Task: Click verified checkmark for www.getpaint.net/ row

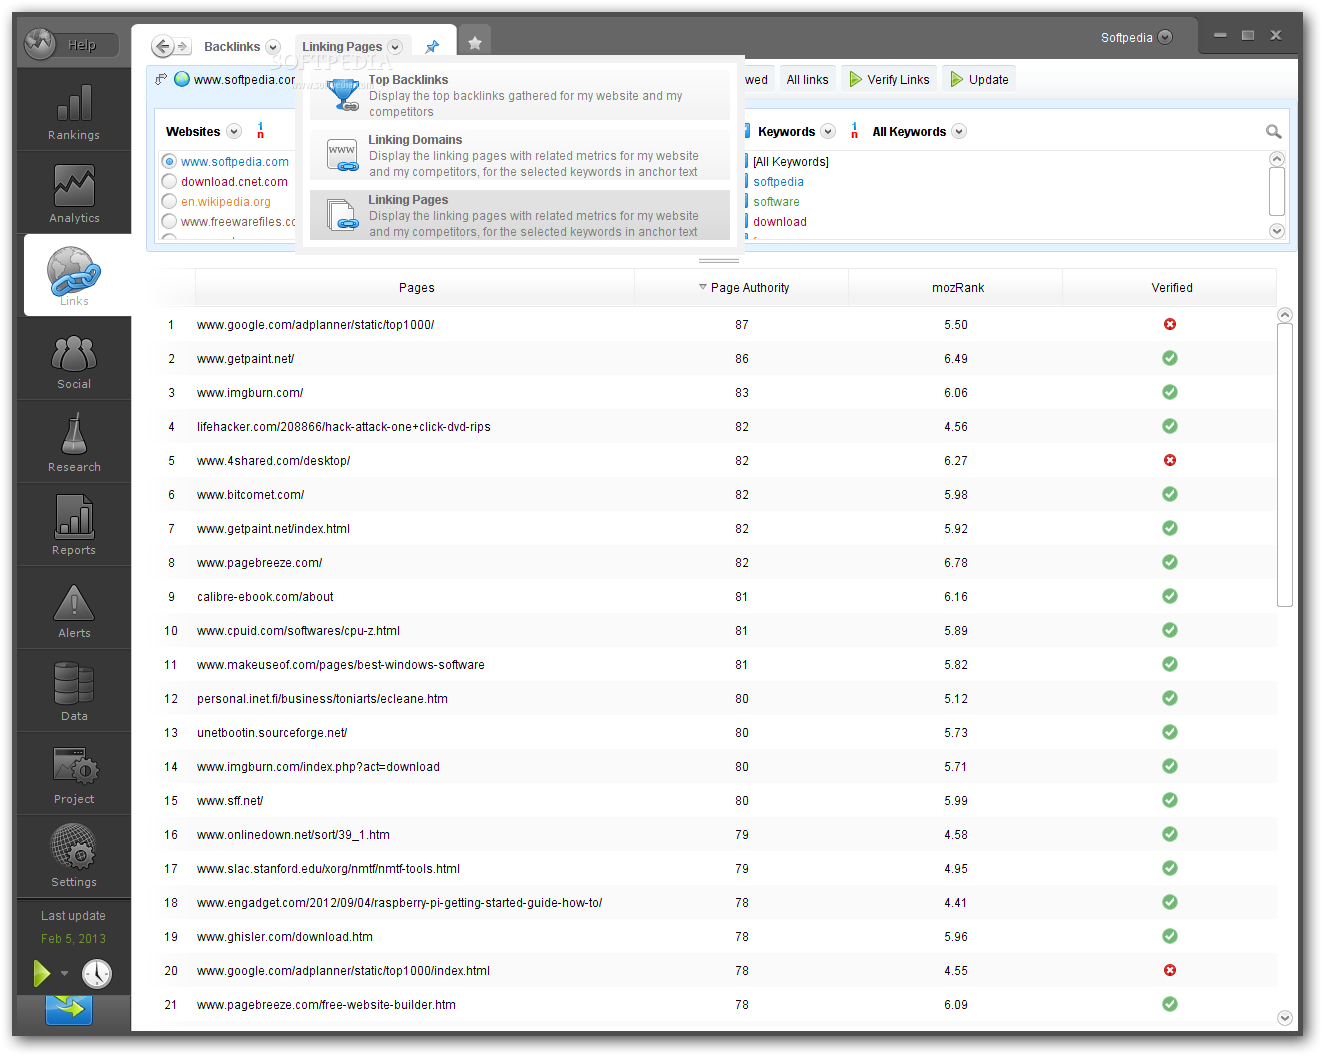Action: click(x=1170, y=358)
